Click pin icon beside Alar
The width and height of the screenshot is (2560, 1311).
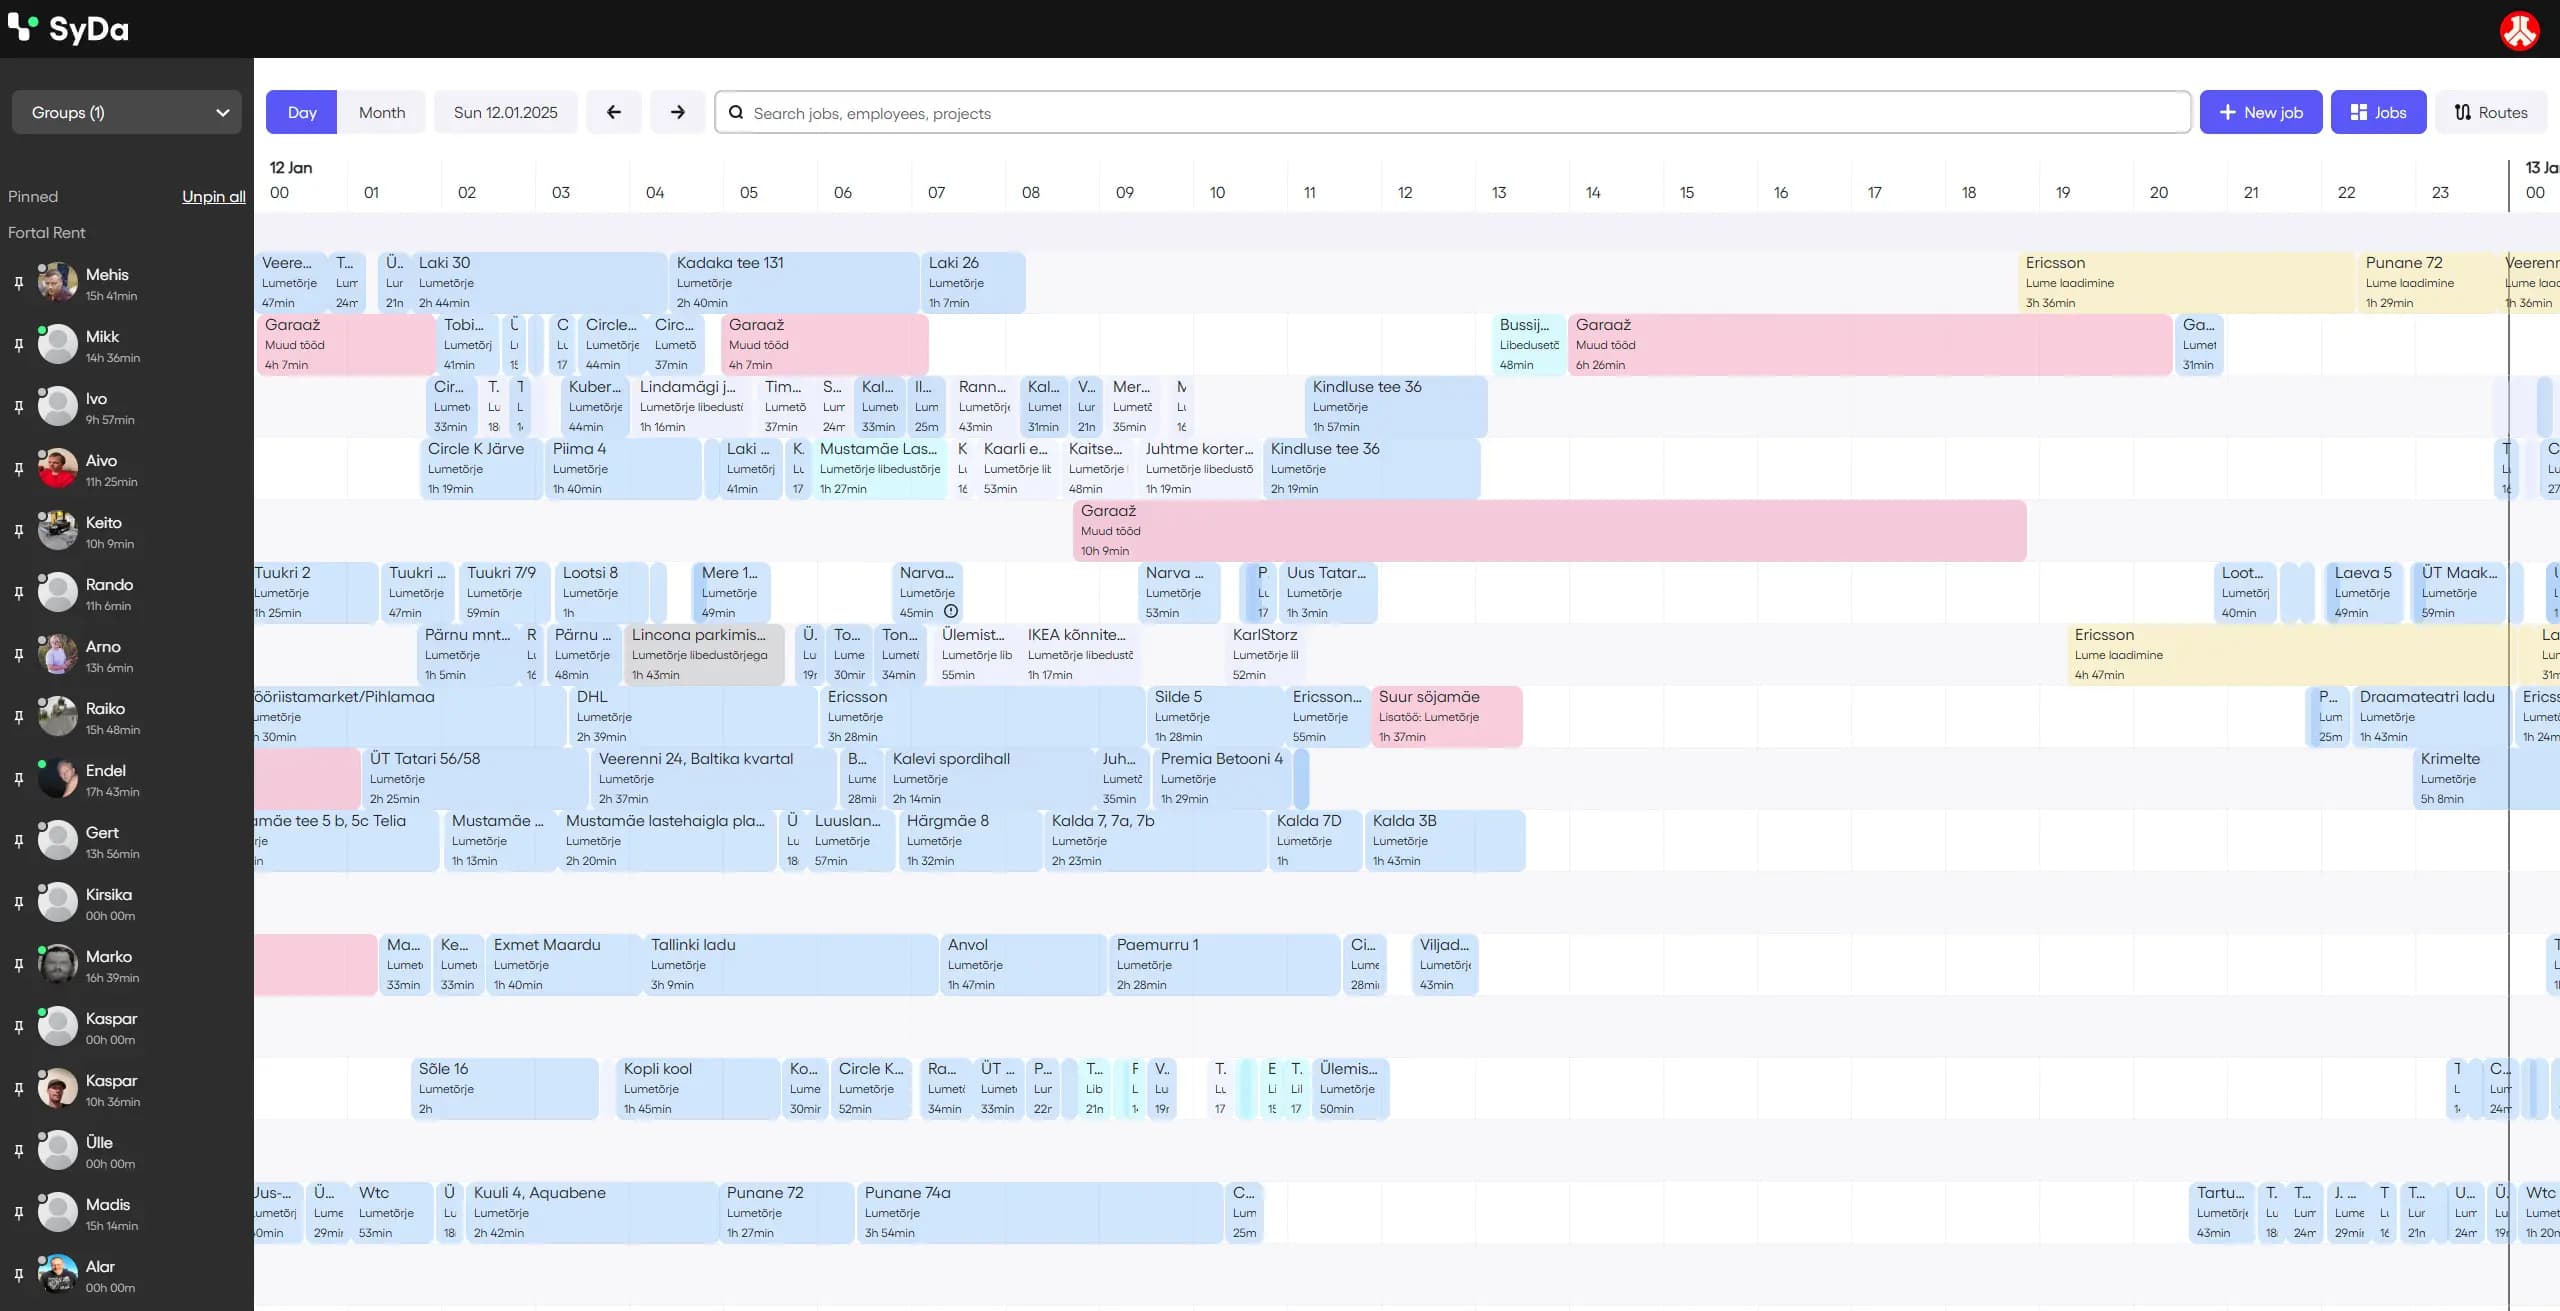coord(19,1275)
